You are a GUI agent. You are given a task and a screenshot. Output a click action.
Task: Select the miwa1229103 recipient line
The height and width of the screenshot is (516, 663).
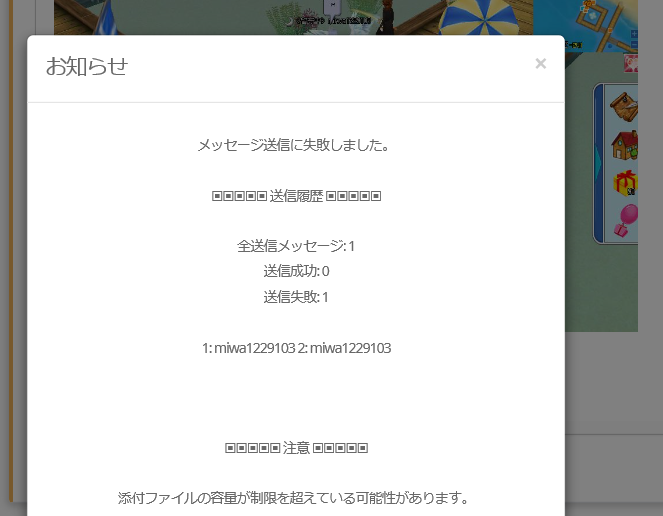296,348
